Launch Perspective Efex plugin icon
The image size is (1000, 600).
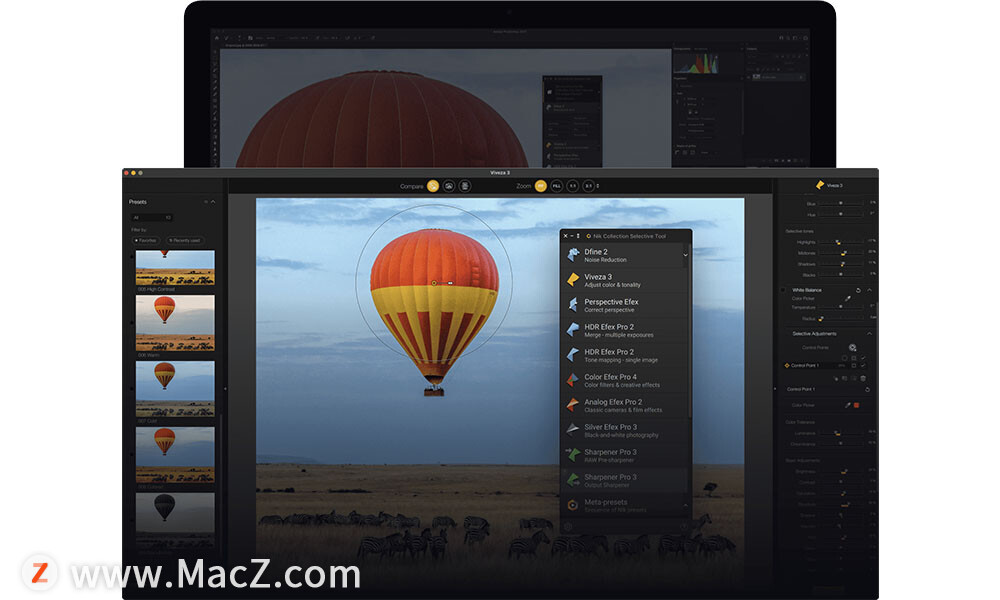(x=573, y=305)
